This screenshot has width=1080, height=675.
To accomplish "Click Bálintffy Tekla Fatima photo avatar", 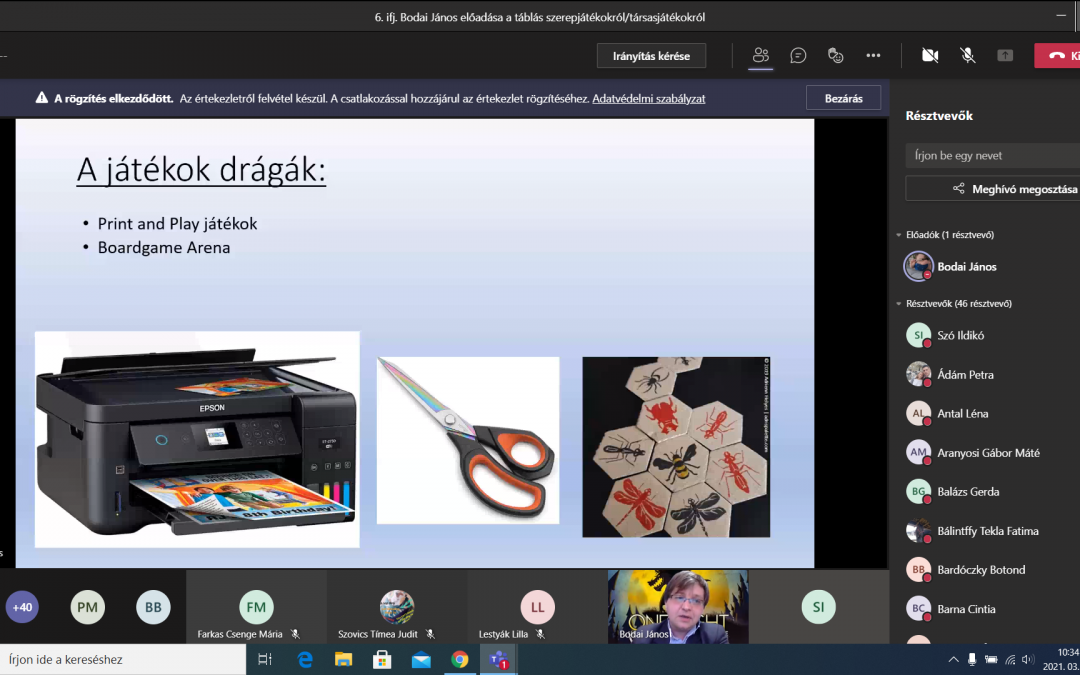I will (918, 531).
